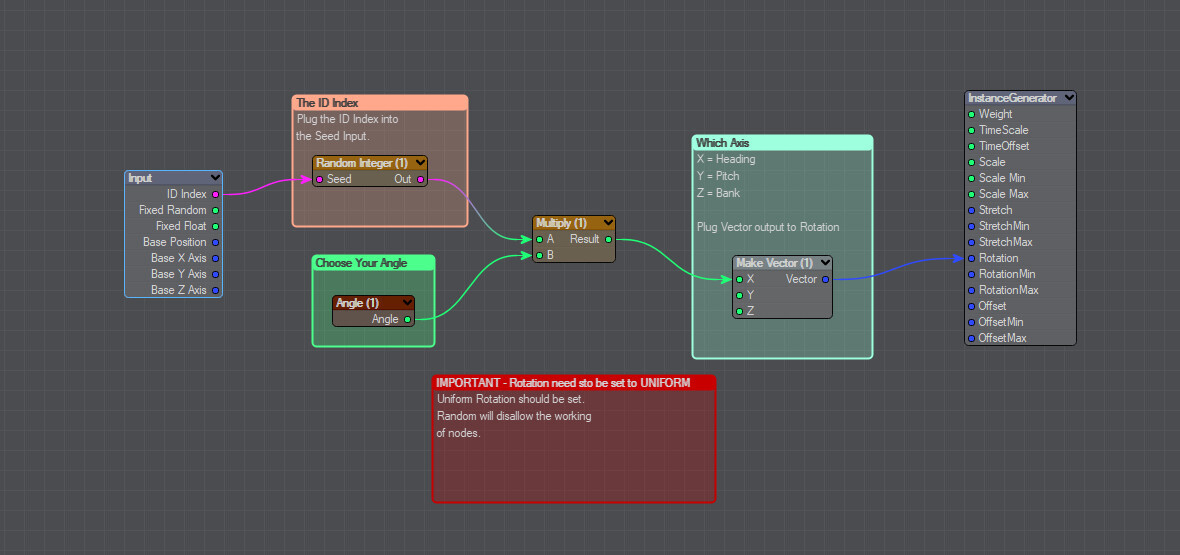
Task: Select 'Which Axis' comment header
Action: click(x=783, y=142)
